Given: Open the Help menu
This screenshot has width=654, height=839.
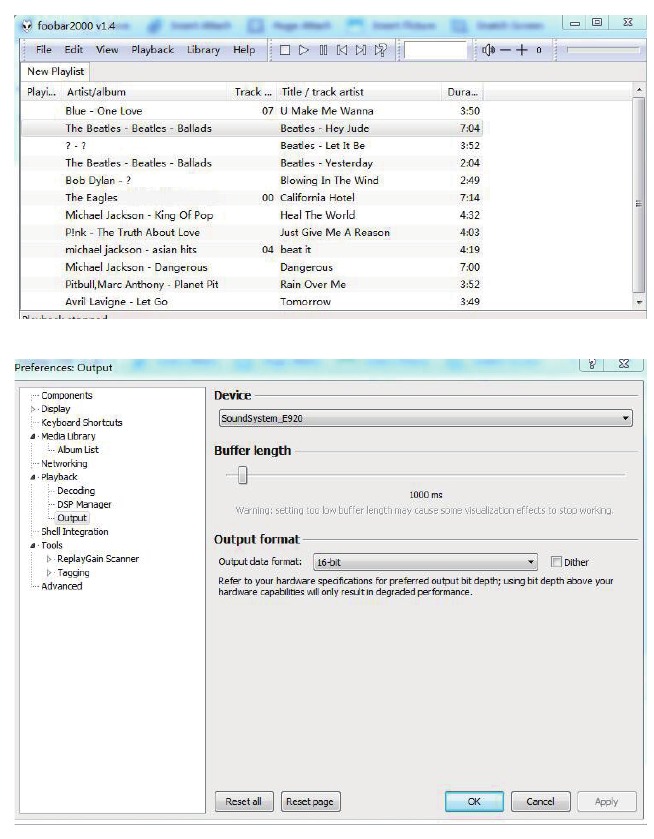Looking at the screenshot, I should [x=244, y=50].
